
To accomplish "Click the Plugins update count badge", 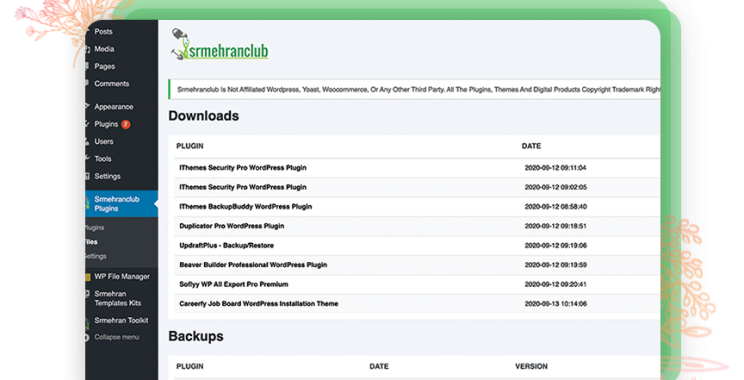I will [x=125, y=124].
